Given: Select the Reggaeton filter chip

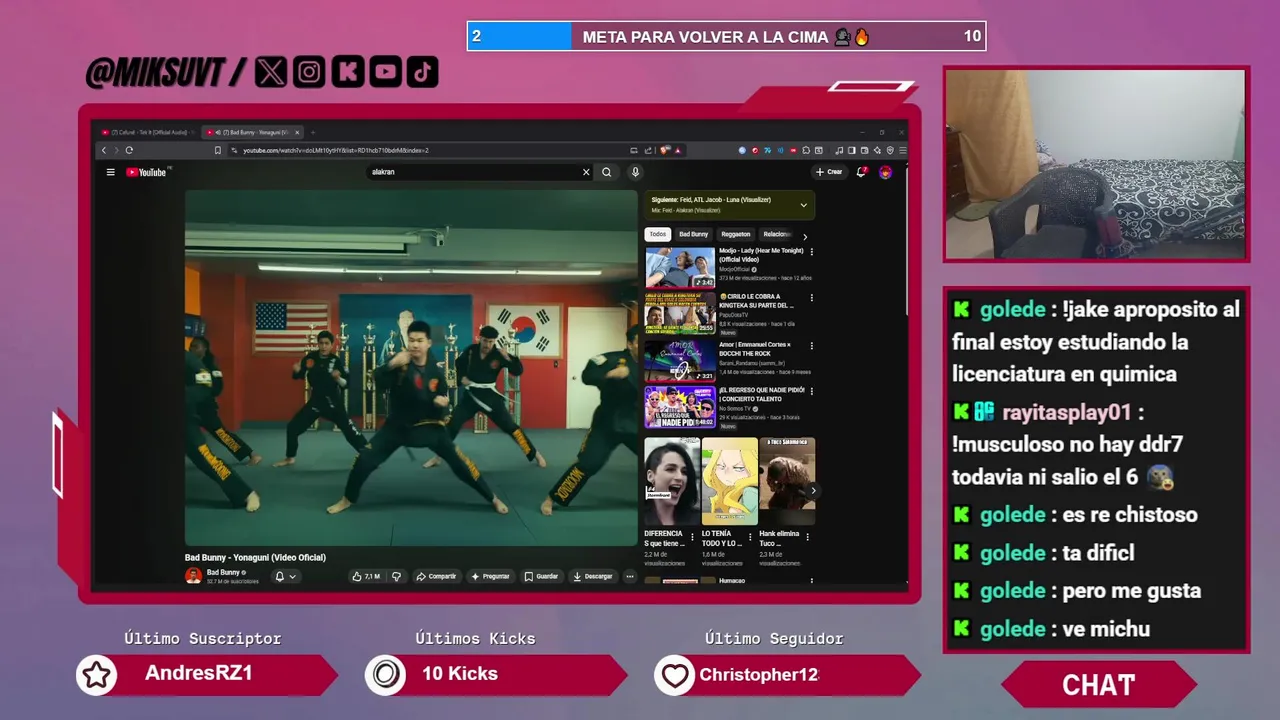Looking at the screenshot, I should (x=735, y=234).
